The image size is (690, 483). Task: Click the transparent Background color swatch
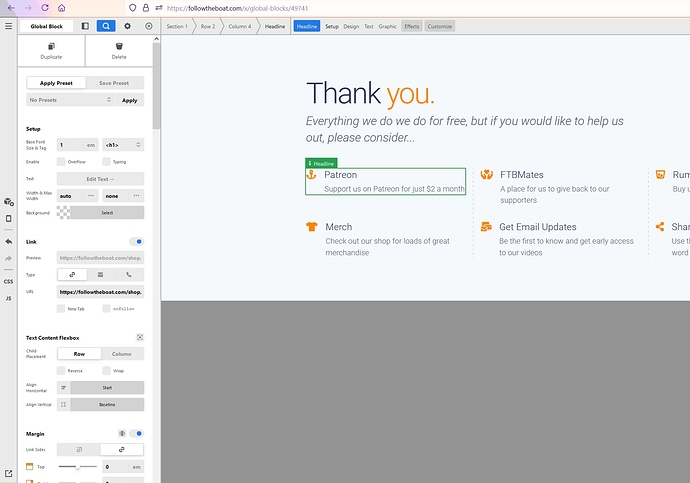(x=63, y=212)
